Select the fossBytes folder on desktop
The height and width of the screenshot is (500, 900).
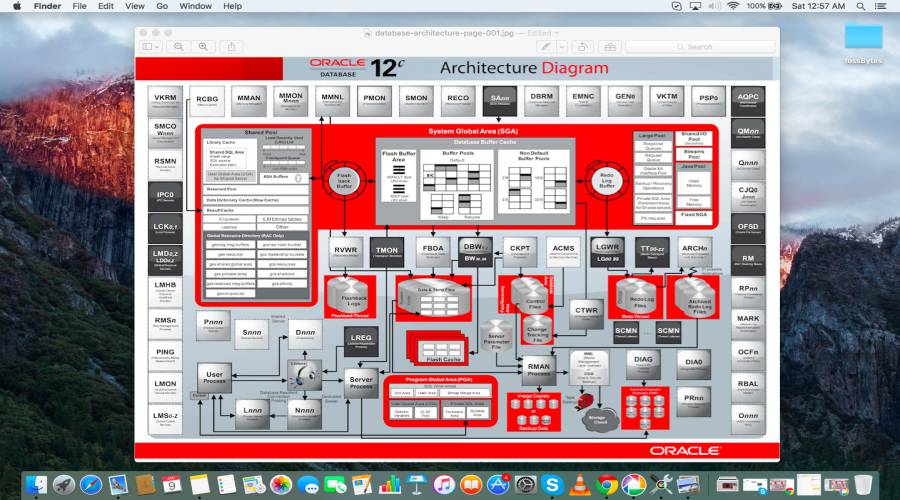click(x=863, y=42)
